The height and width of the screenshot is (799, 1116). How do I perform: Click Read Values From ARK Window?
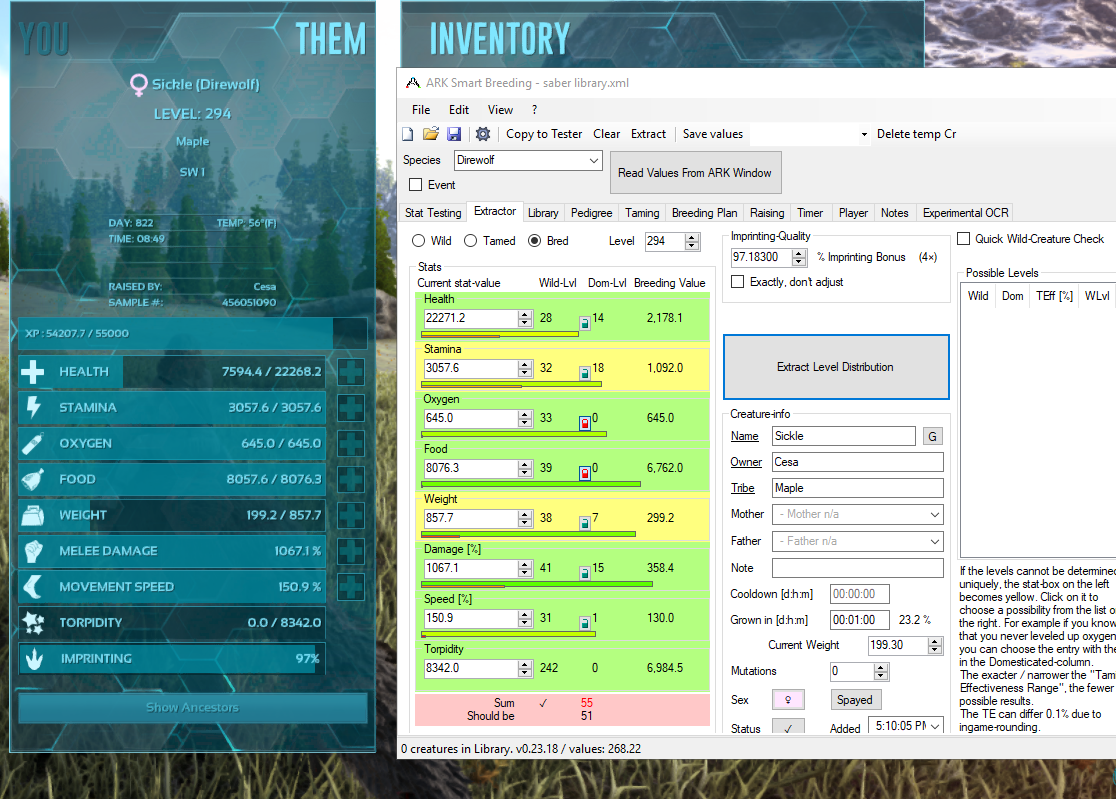point(695,172)
